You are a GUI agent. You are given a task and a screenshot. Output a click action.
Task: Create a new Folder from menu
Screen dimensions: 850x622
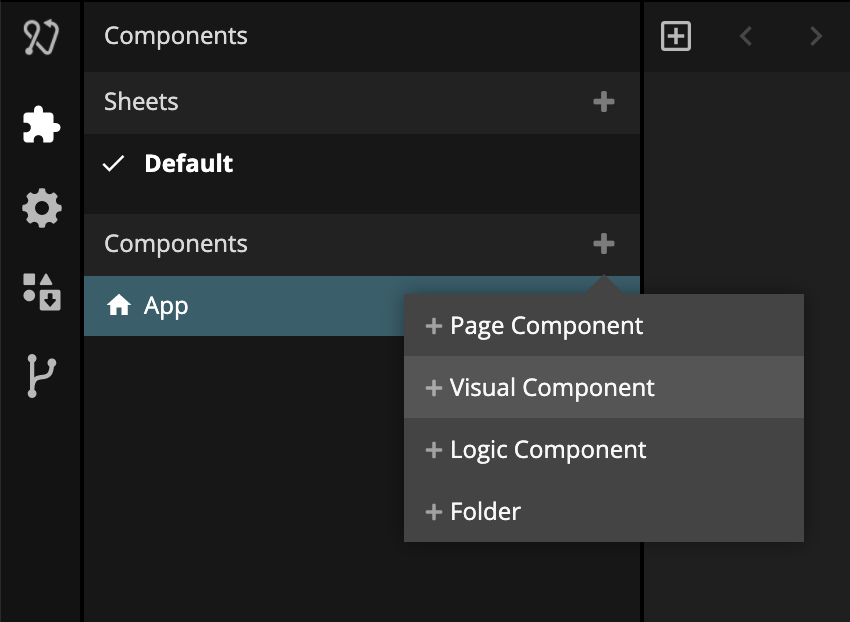point(485,512)
